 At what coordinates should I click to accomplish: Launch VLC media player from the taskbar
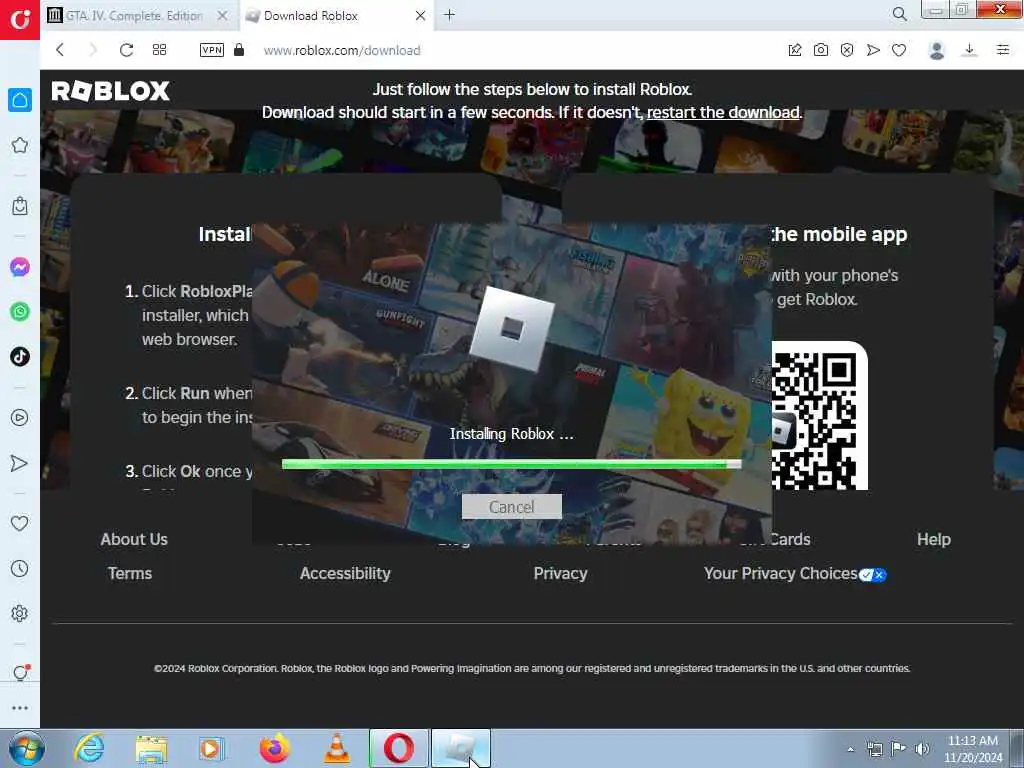pyautogui.click(x=337, y=749)
